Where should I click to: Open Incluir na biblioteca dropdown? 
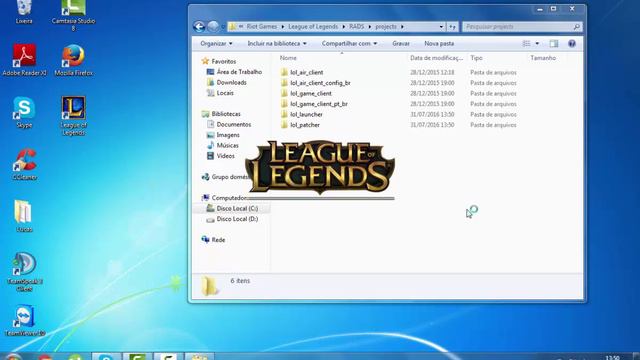click(x=277, y=43)
